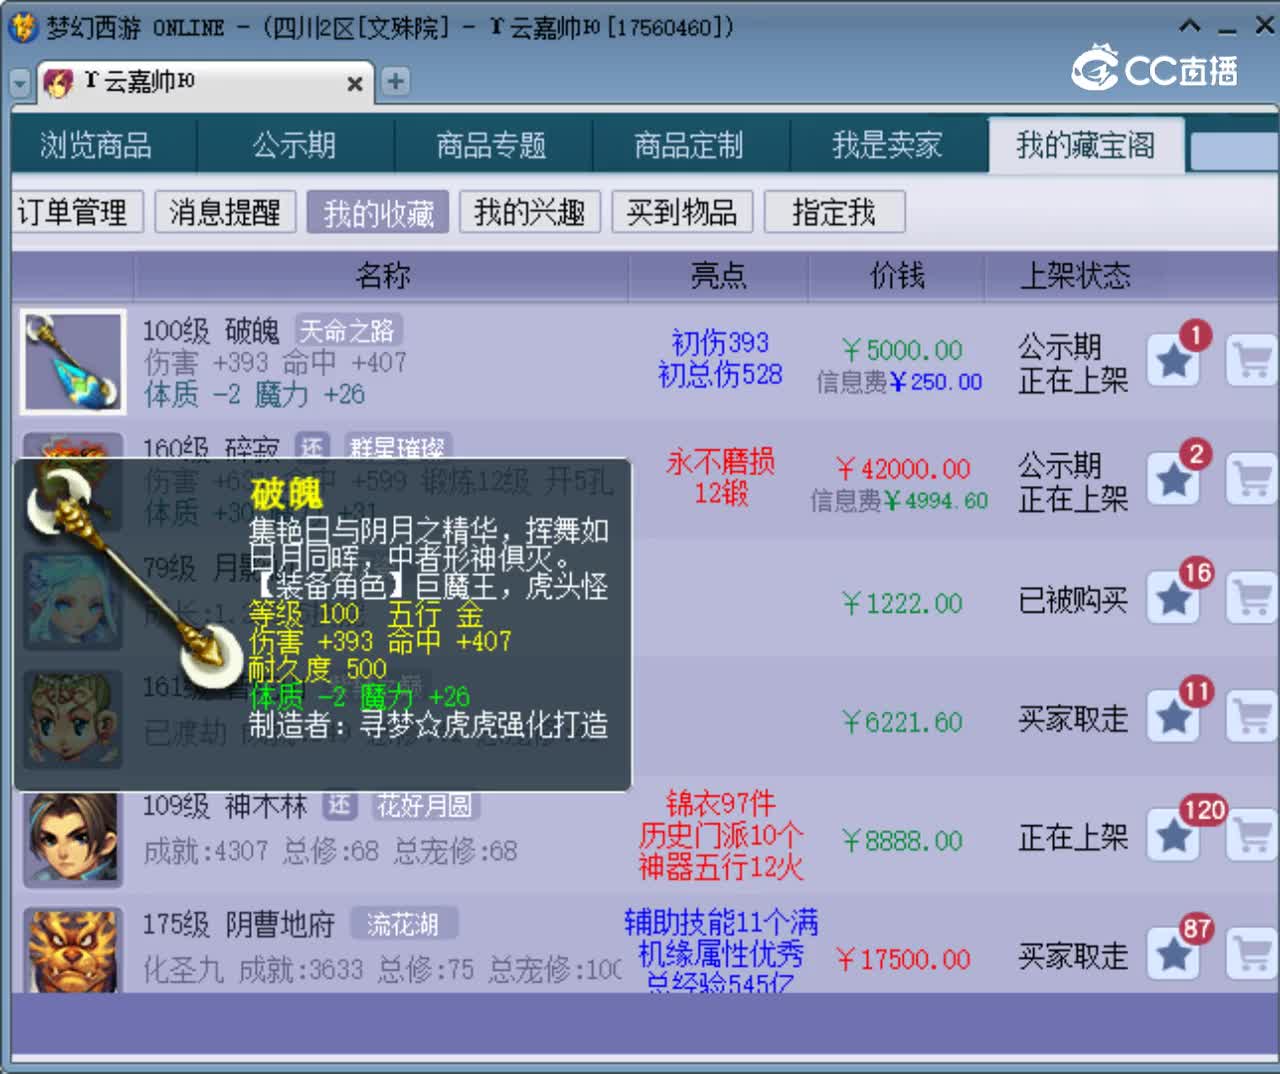Click 天命之路 server tag on 破魄 row
1280x1074 pixels.
(348, 331)
